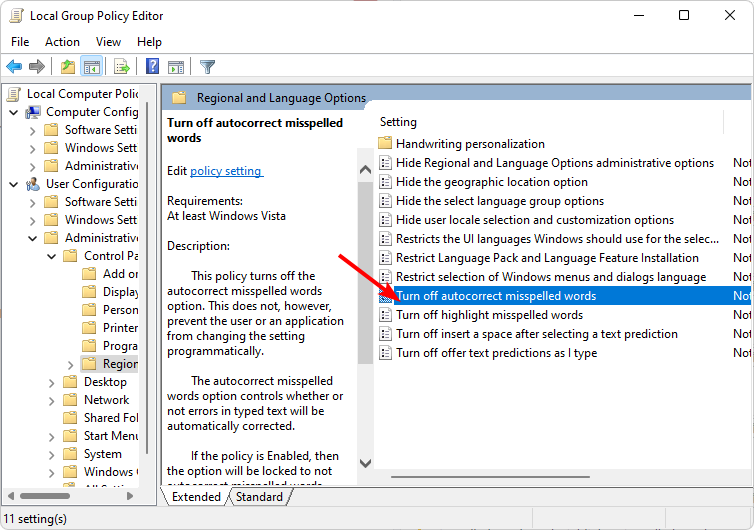Click the Printer folder icon in tree

coord(89,328)
